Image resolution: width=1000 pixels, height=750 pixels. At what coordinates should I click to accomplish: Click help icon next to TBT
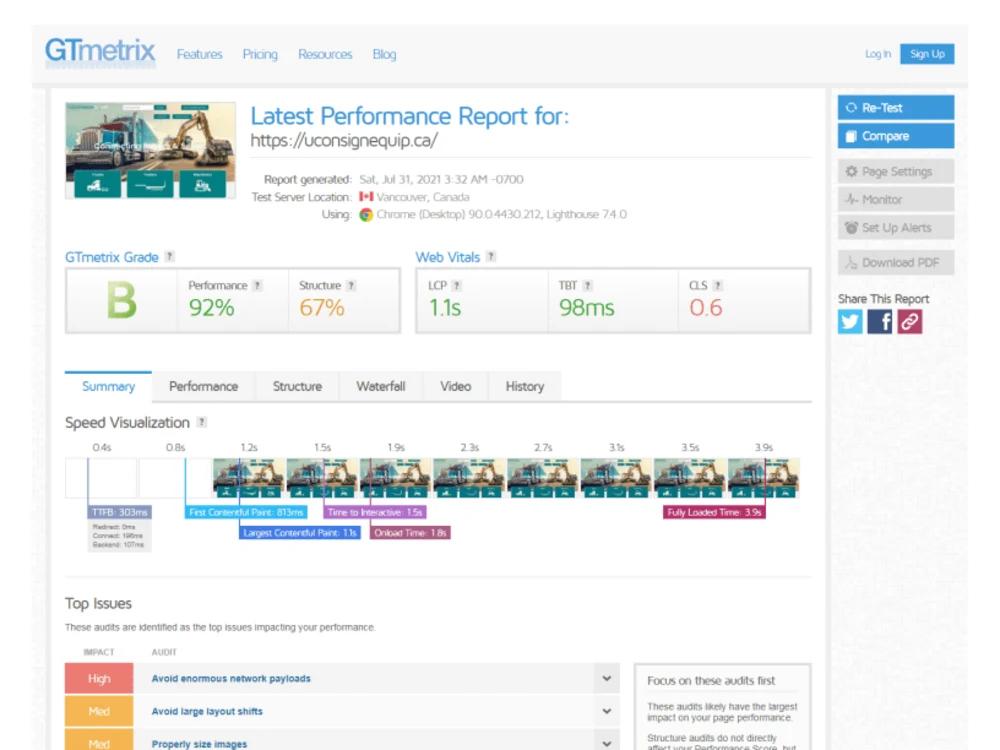(587, 286)
